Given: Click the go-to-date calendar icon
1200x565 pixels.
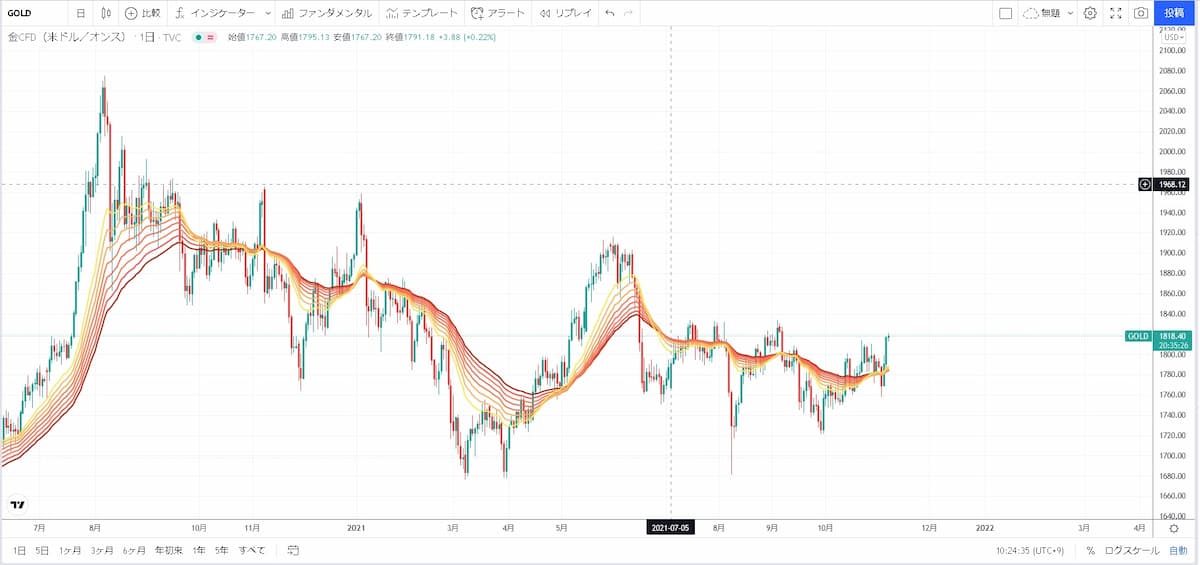Looking at the screenshot, I should (x=293, y=550).
